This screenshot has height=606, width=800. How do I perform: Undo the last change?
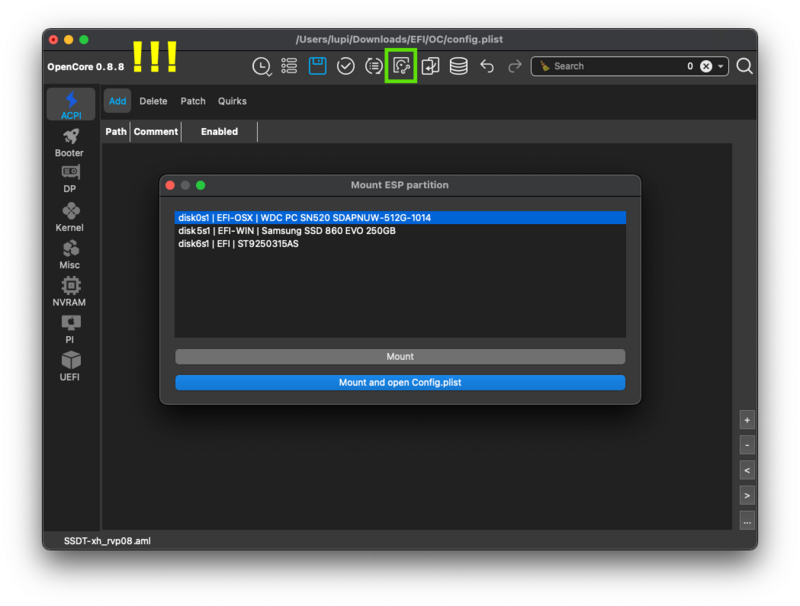tap(487, 66)
